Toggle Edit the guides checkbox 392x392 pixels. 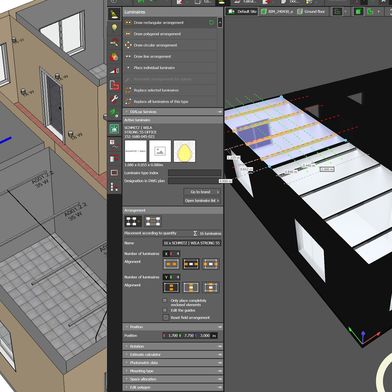click(x=165, y=310)
